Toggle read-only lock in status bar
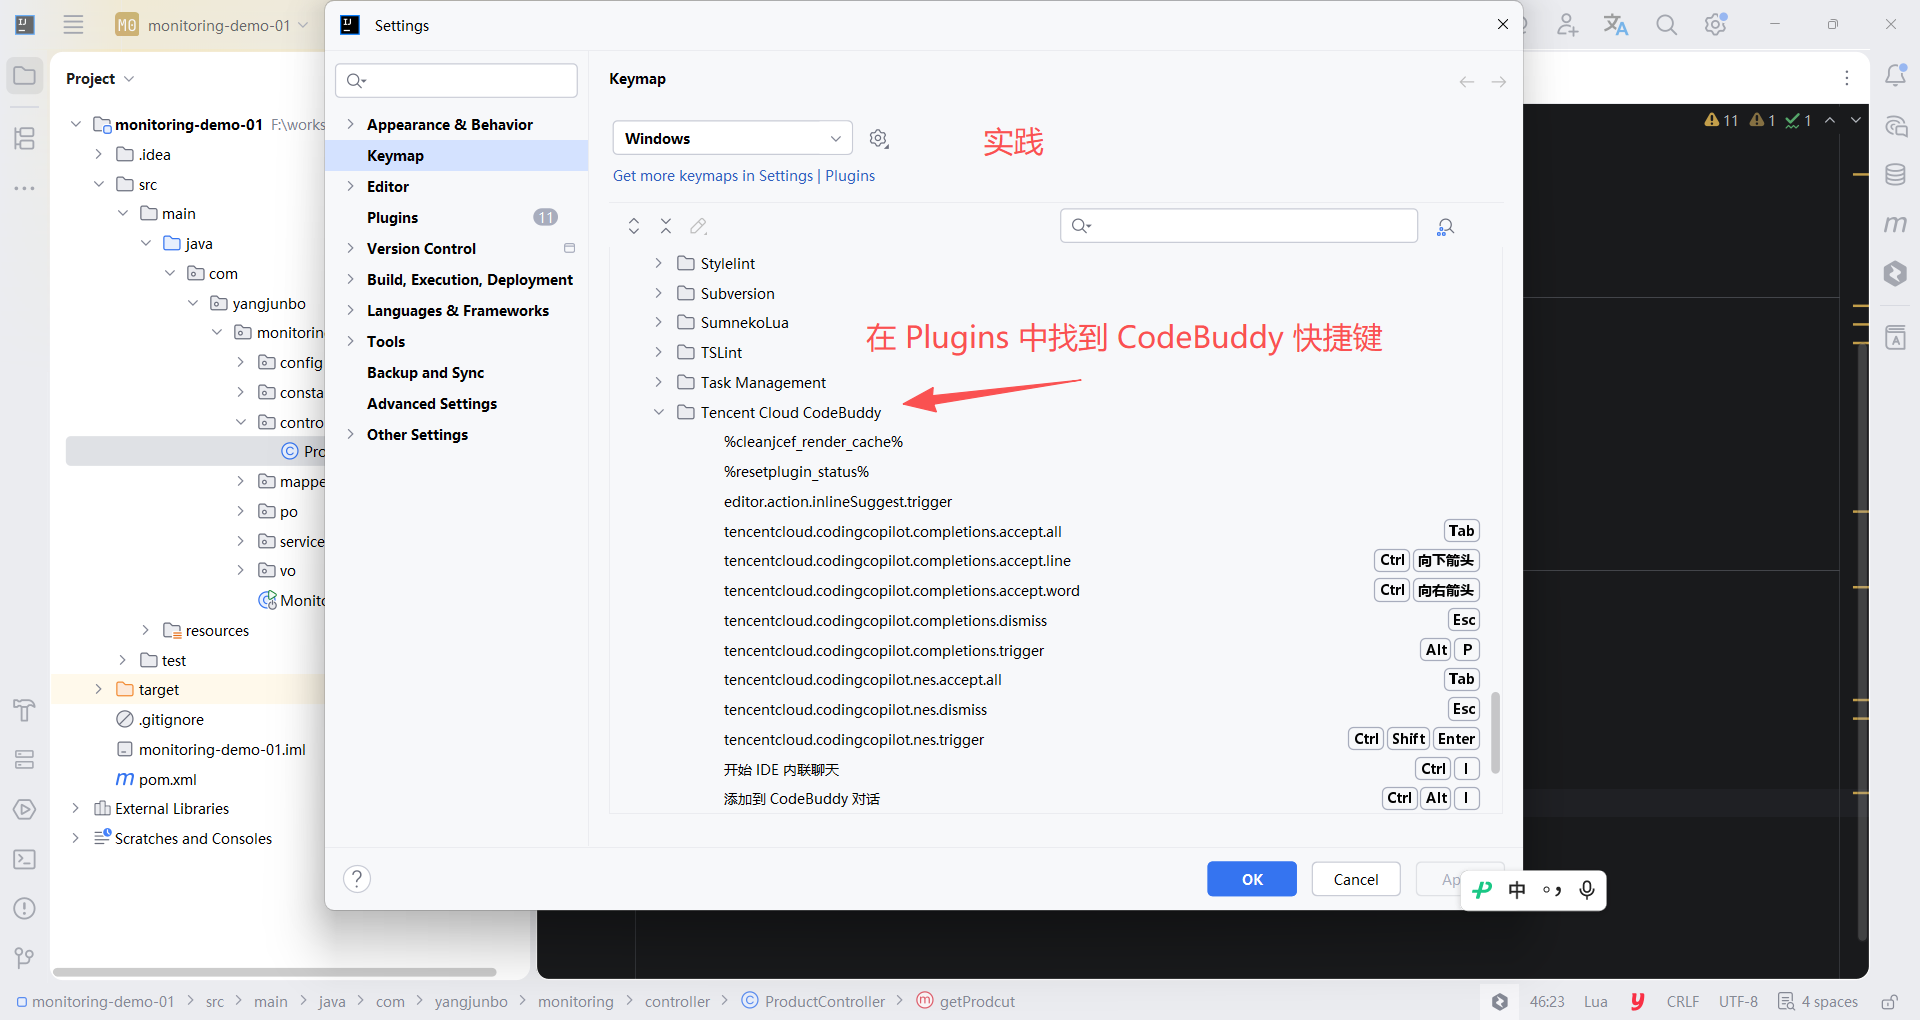This screenshot has width=1920, height=1020. (1889, 1002)
